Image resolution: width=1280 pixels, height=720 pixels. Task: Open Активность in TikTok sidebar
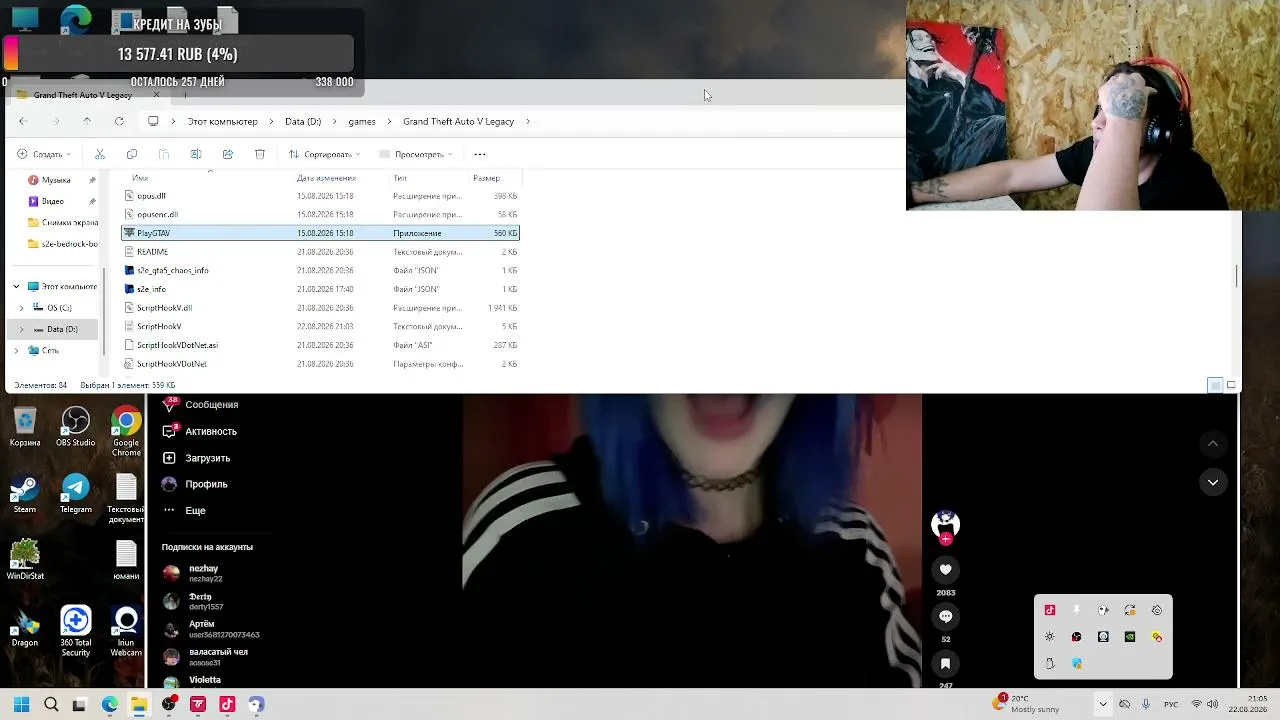(200, 431)
